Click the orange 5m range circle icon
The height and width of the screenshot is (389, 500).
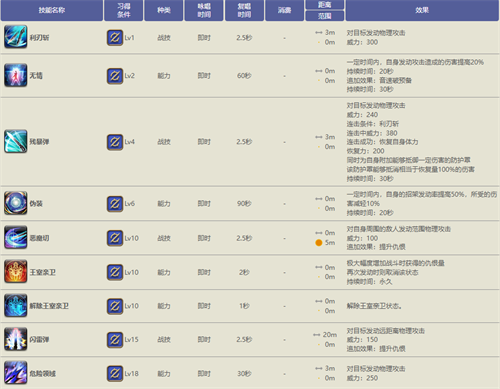coord(319,243)
